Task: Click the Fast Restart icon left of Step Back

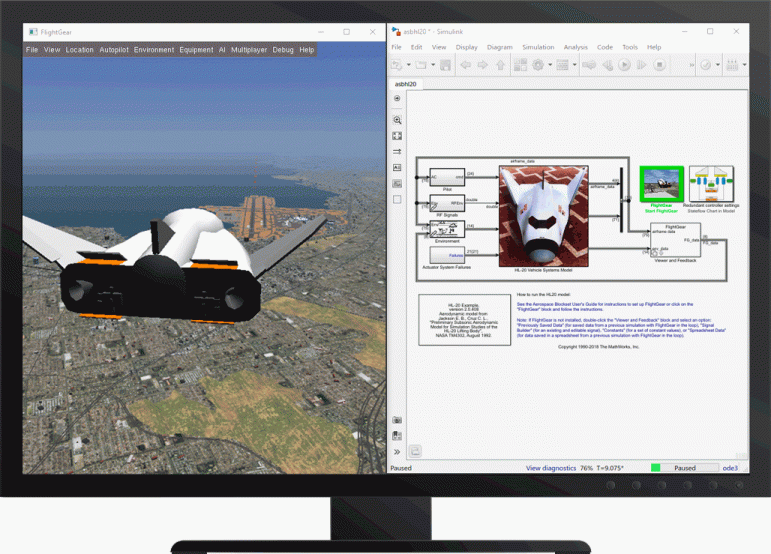Action: tap(589, 65)
